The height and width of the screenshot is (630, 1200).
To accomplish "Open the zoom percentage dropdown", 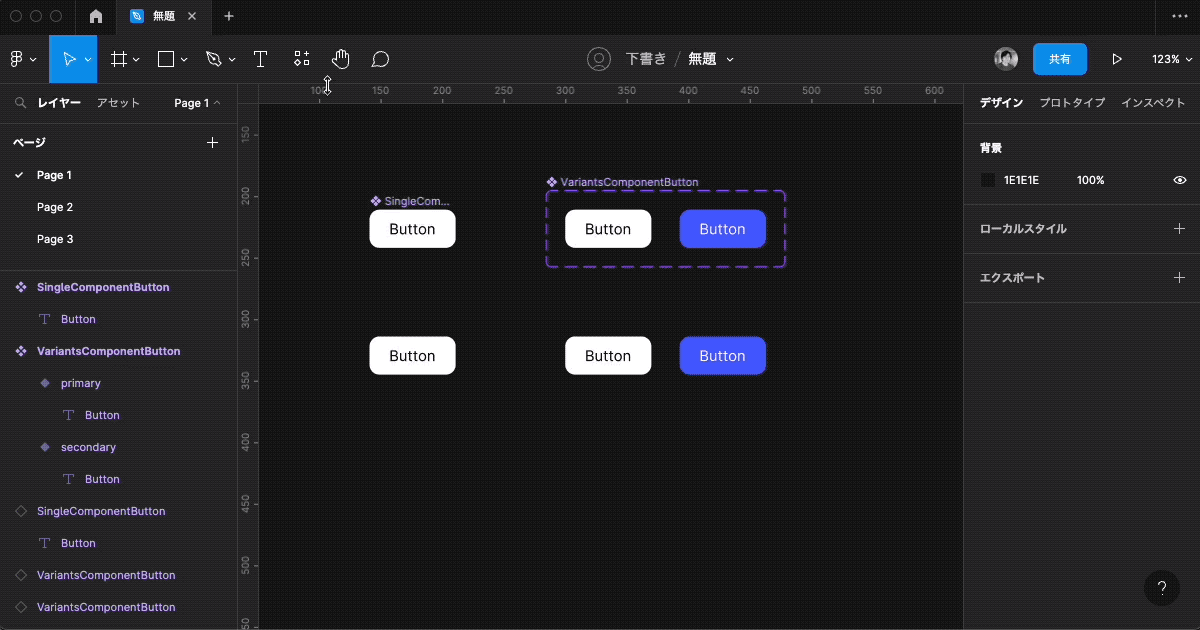I will [x=1170, y=59].
